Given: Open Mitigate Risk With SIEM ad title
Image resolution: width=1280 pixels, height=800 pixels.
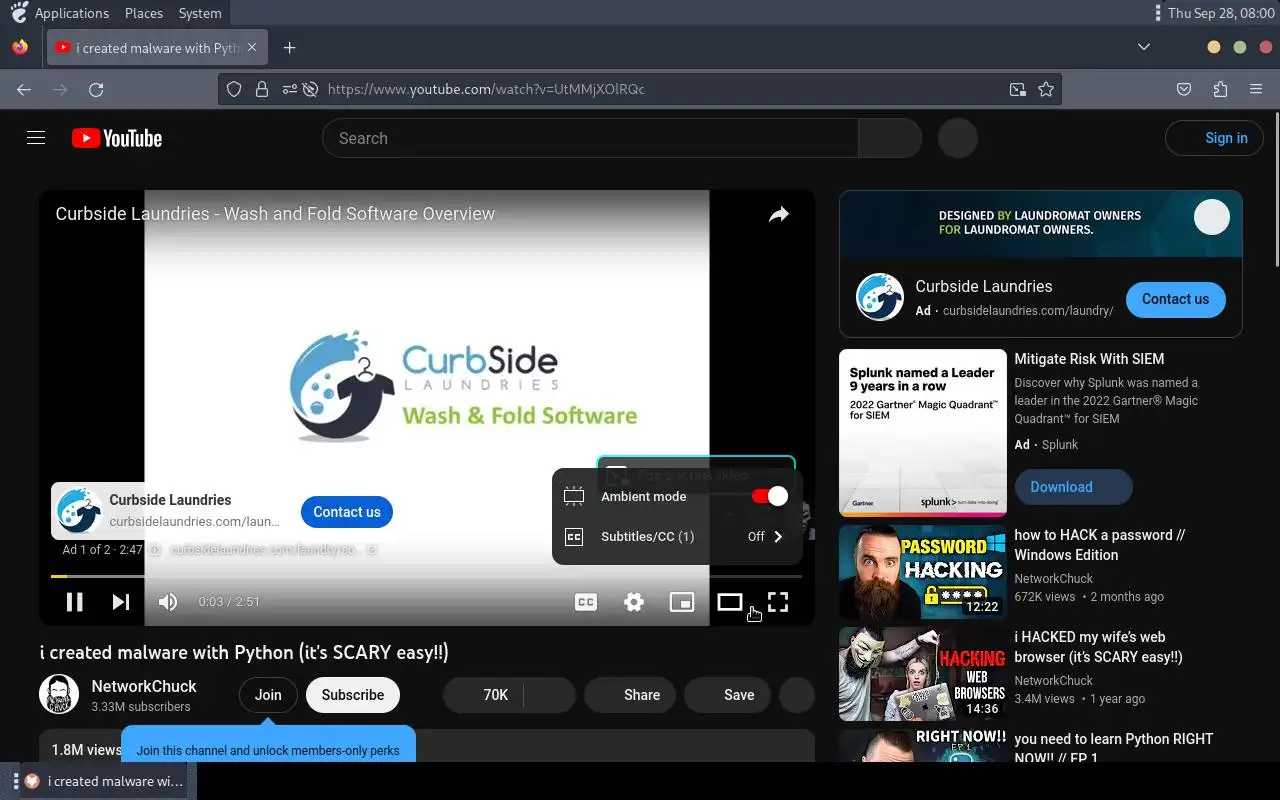Looking at the screenshot, I should [x=1089, y=359].
